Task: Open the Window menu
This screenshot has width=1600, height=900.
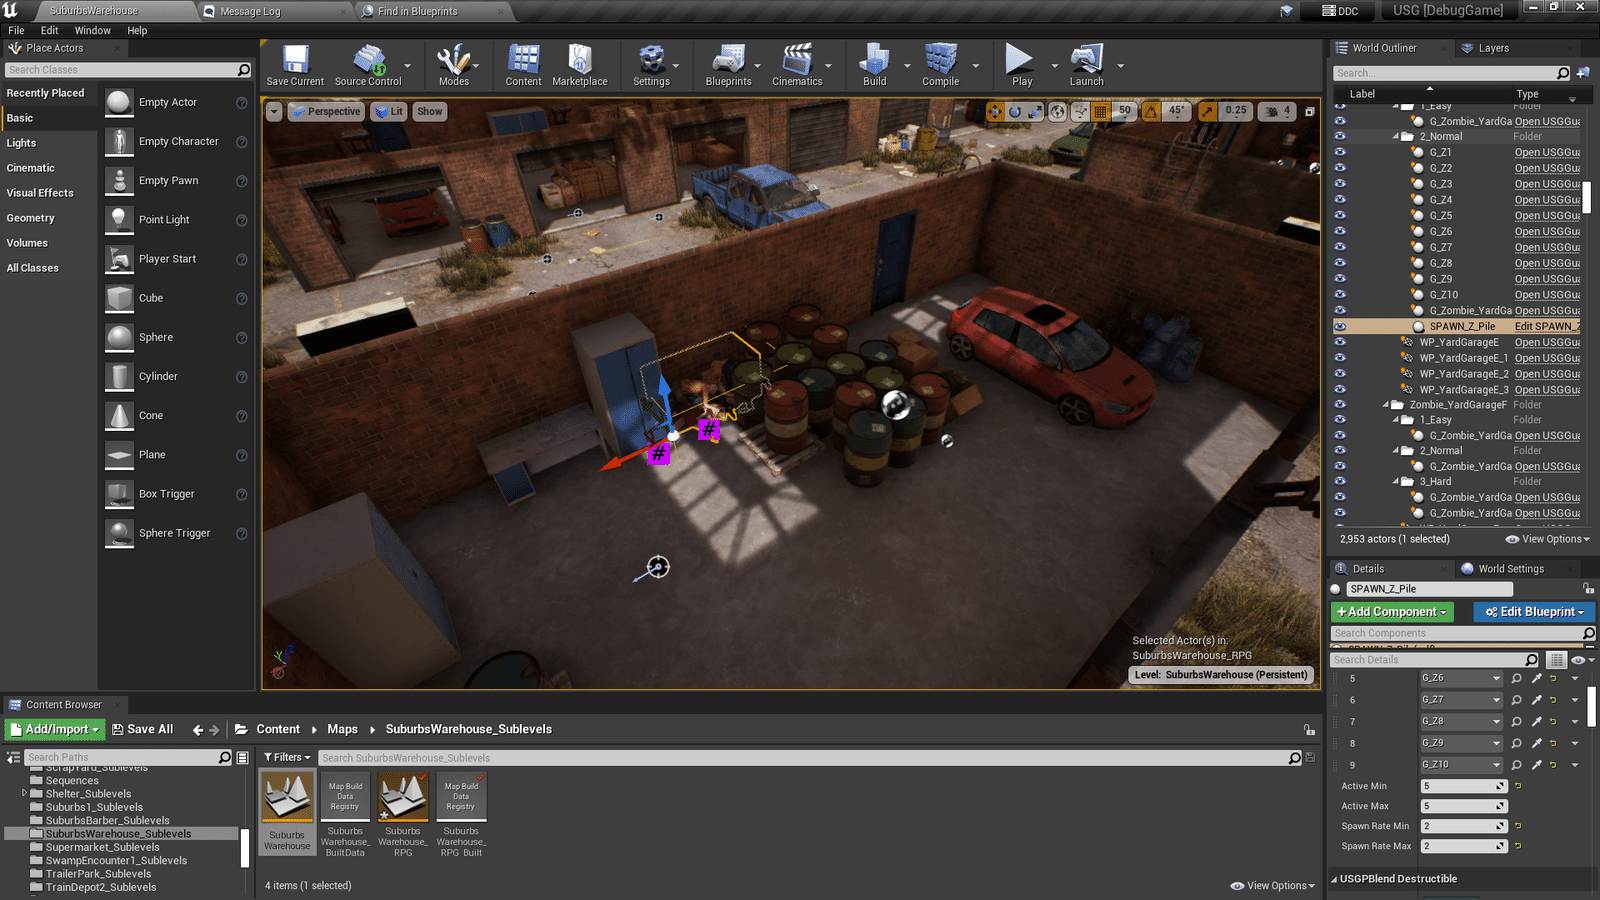Action: 92,31
